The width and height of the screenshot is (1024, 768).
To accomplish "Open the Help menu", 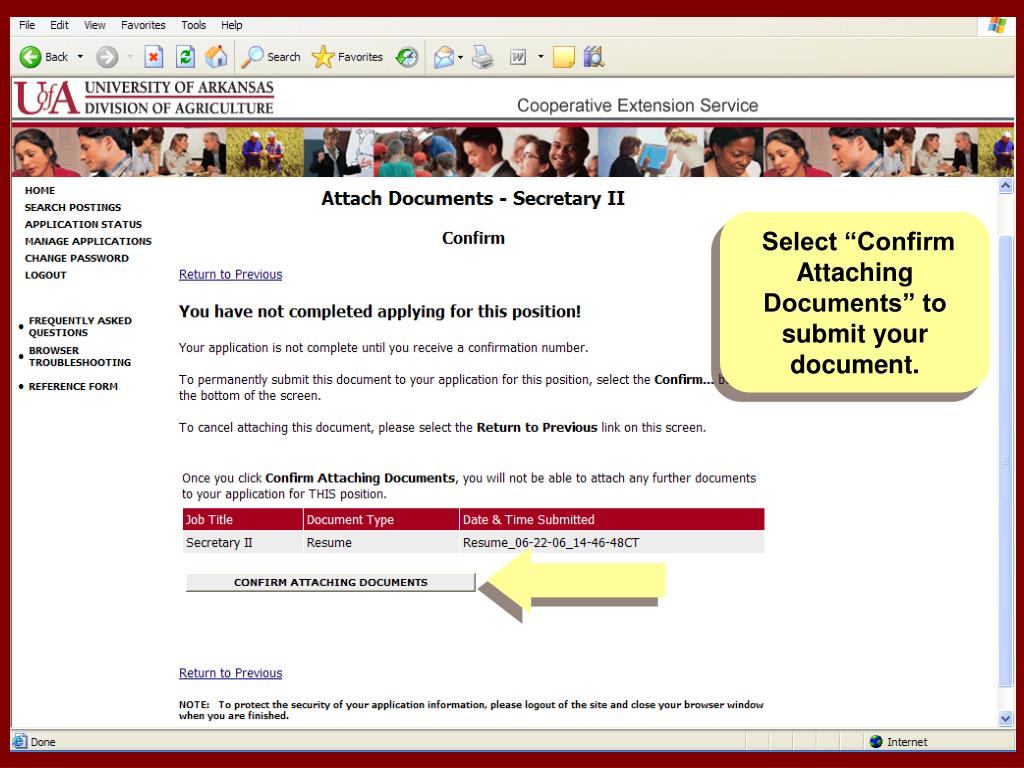I will 232,25.
